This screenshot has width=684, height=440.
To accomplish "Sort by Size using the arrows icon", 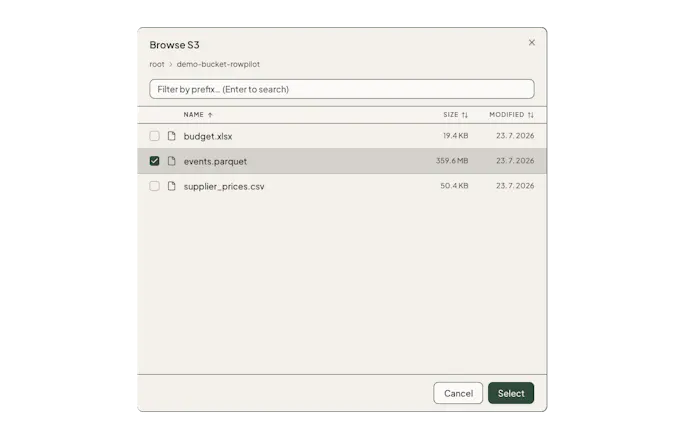I will [x=465, y=115].
